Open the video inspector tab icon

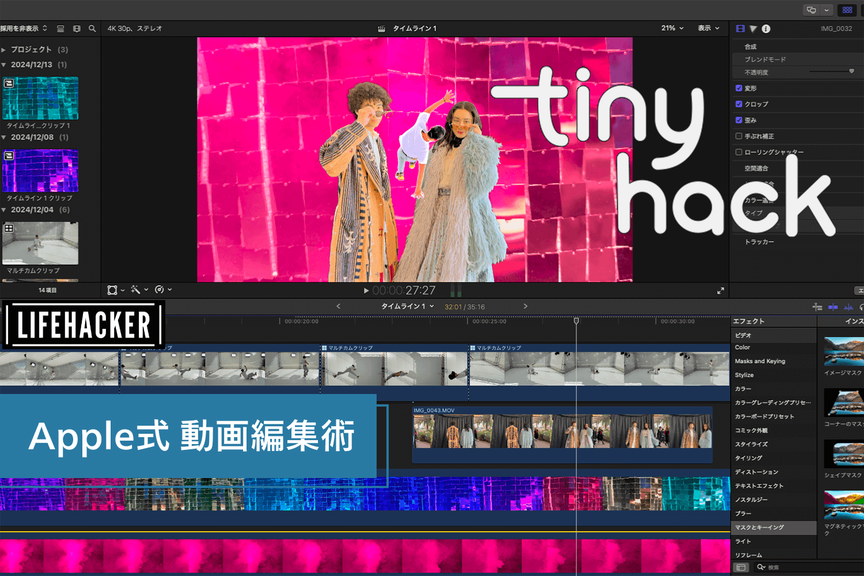741,29
